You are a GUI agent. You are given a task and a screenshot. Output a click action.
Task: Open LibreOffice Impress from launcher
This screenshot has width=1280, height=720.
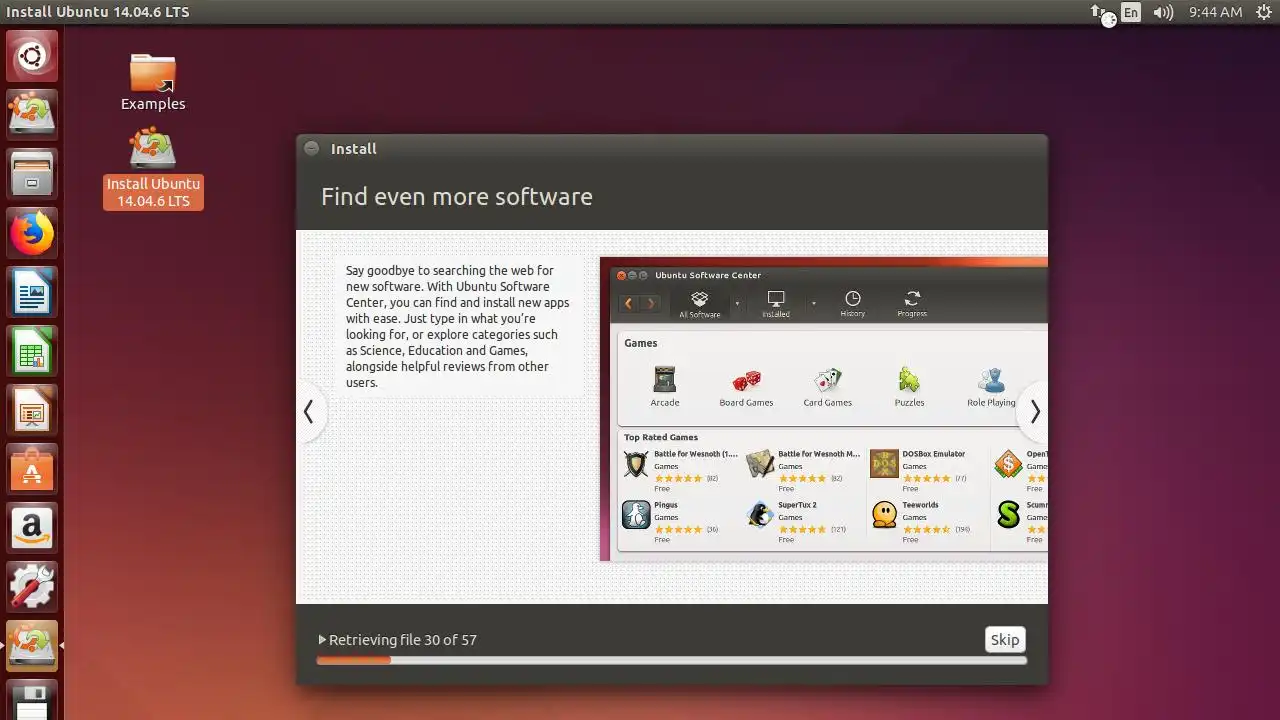click(x=32, y=410)
